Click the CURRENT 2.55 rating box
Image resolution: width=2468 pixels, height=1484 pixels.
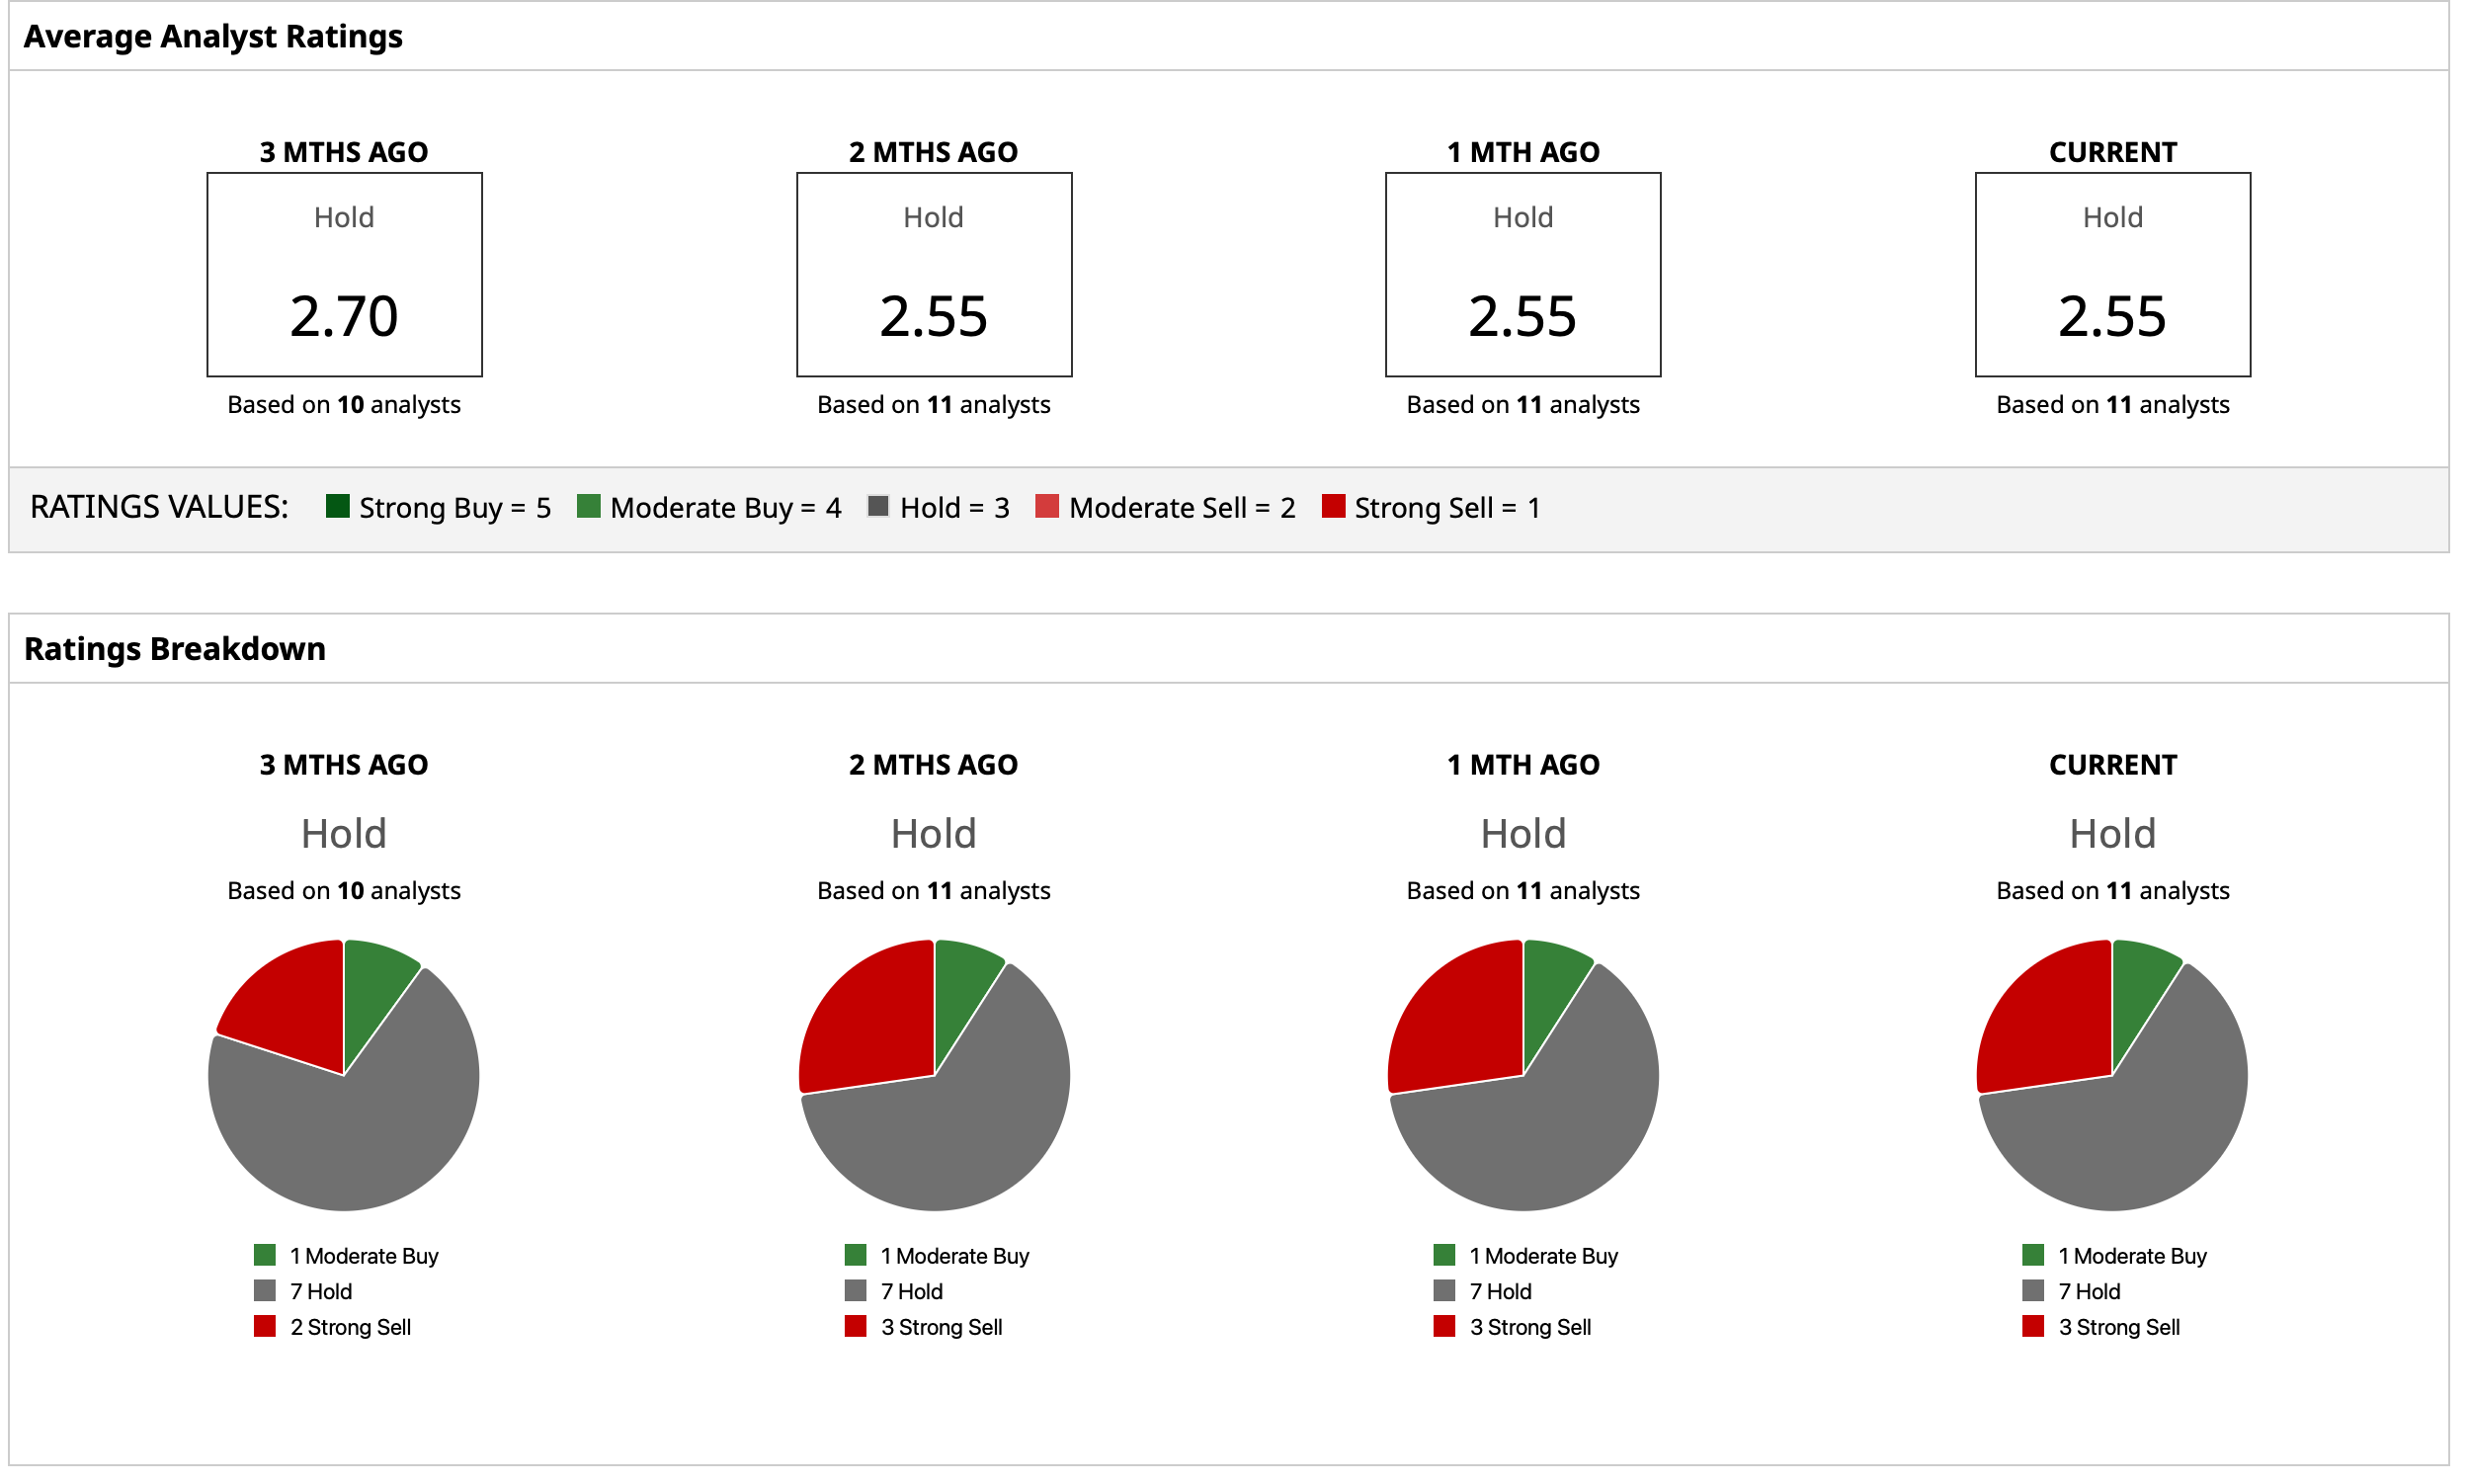click(2112, 275)
